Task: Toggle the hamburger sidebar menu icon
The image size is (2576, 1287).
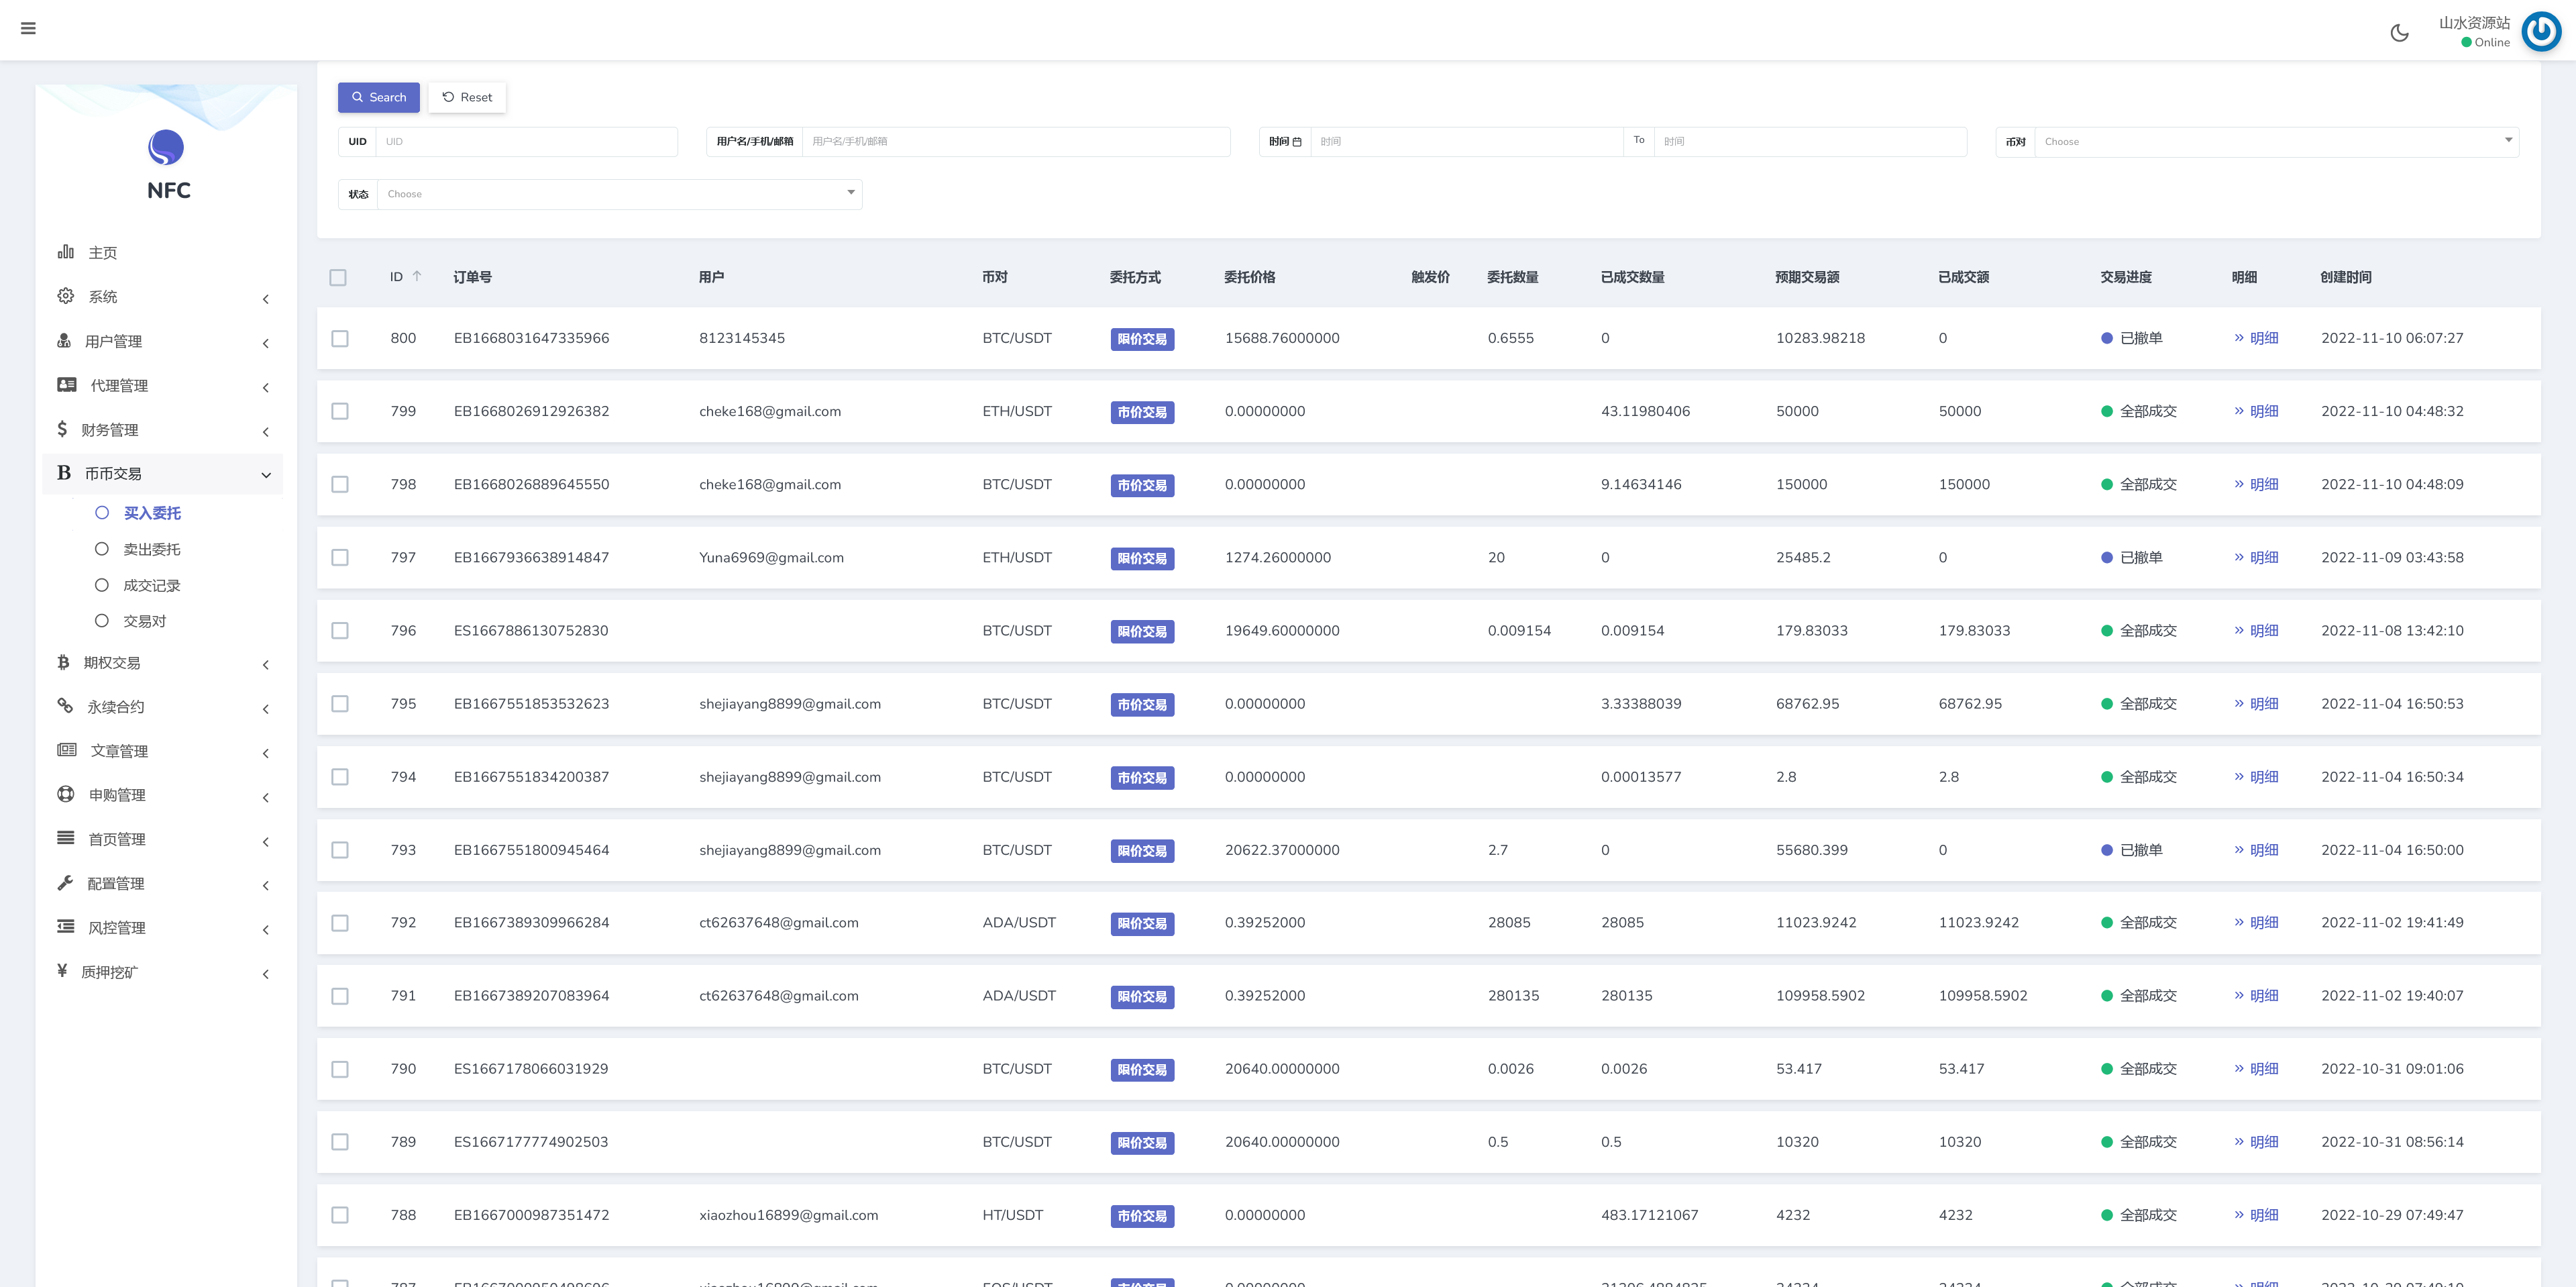Action: (28, 28)
